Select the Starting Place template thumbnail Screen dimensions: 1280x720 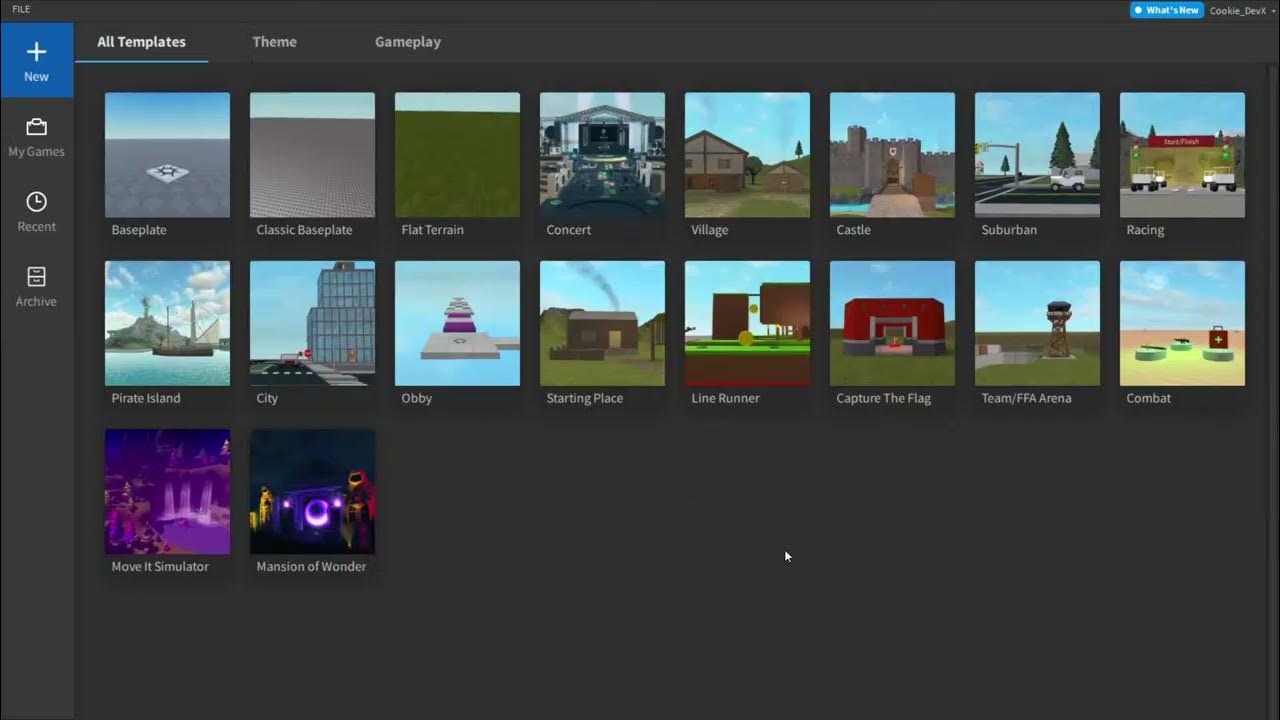click(x=602, y=323)
